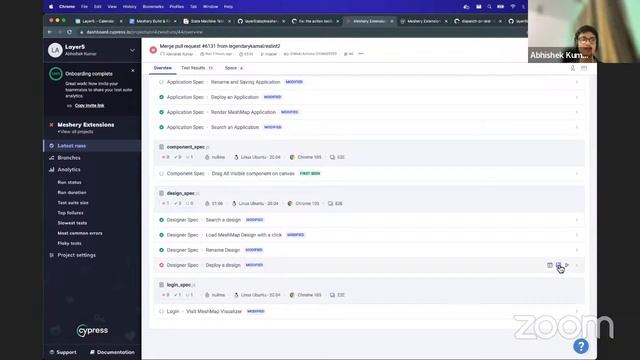
Task: Open Run status analytics
Action: tap(69, 182)
